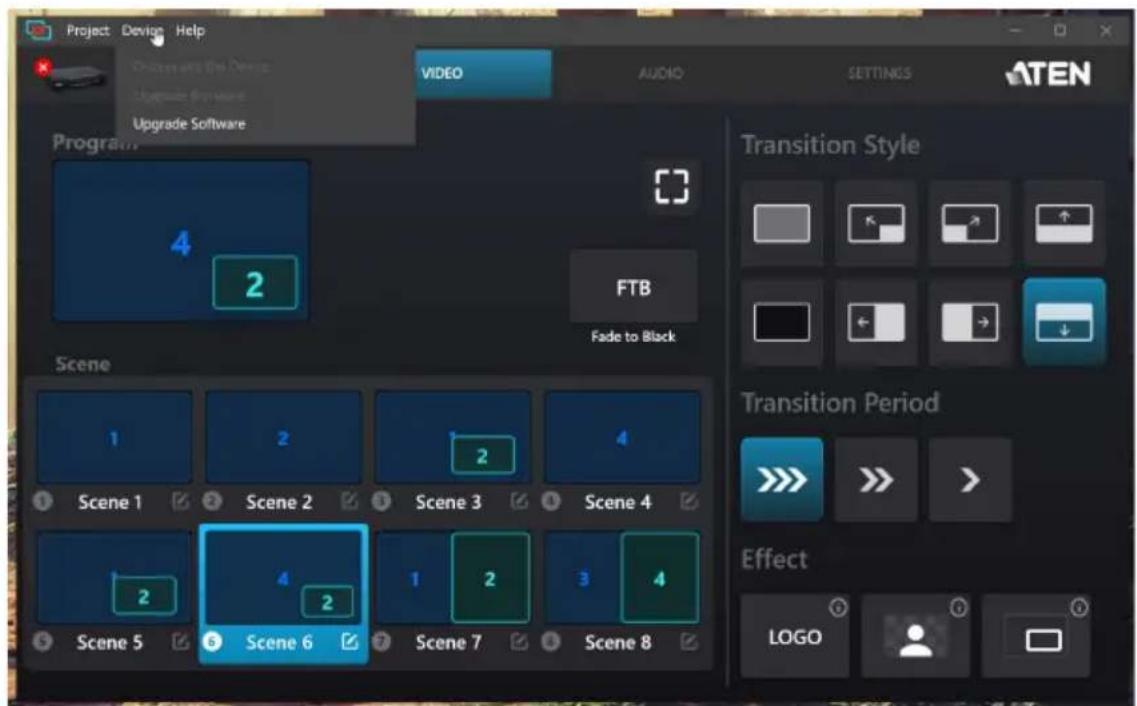Open fullscreen program view icon
1137x706 pixels.
tap(671, 187)
